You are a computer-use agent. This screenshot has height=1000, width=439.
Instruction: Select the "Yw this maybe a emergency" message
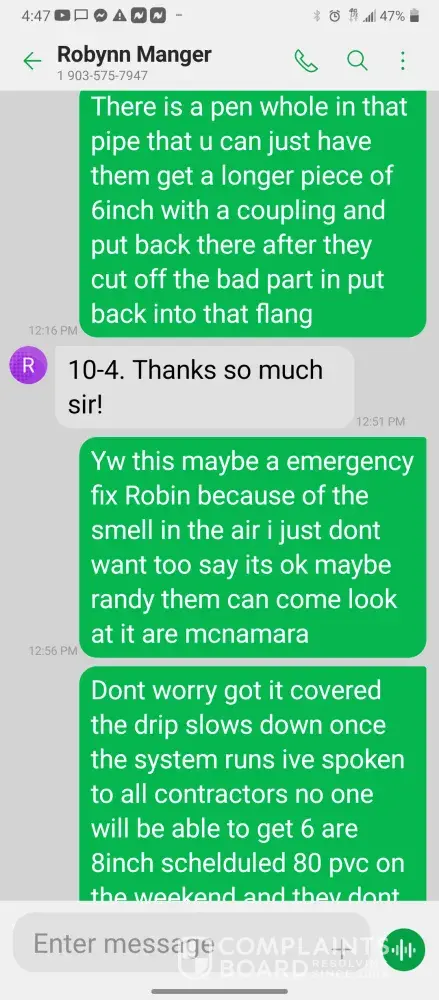pos(252,547)
